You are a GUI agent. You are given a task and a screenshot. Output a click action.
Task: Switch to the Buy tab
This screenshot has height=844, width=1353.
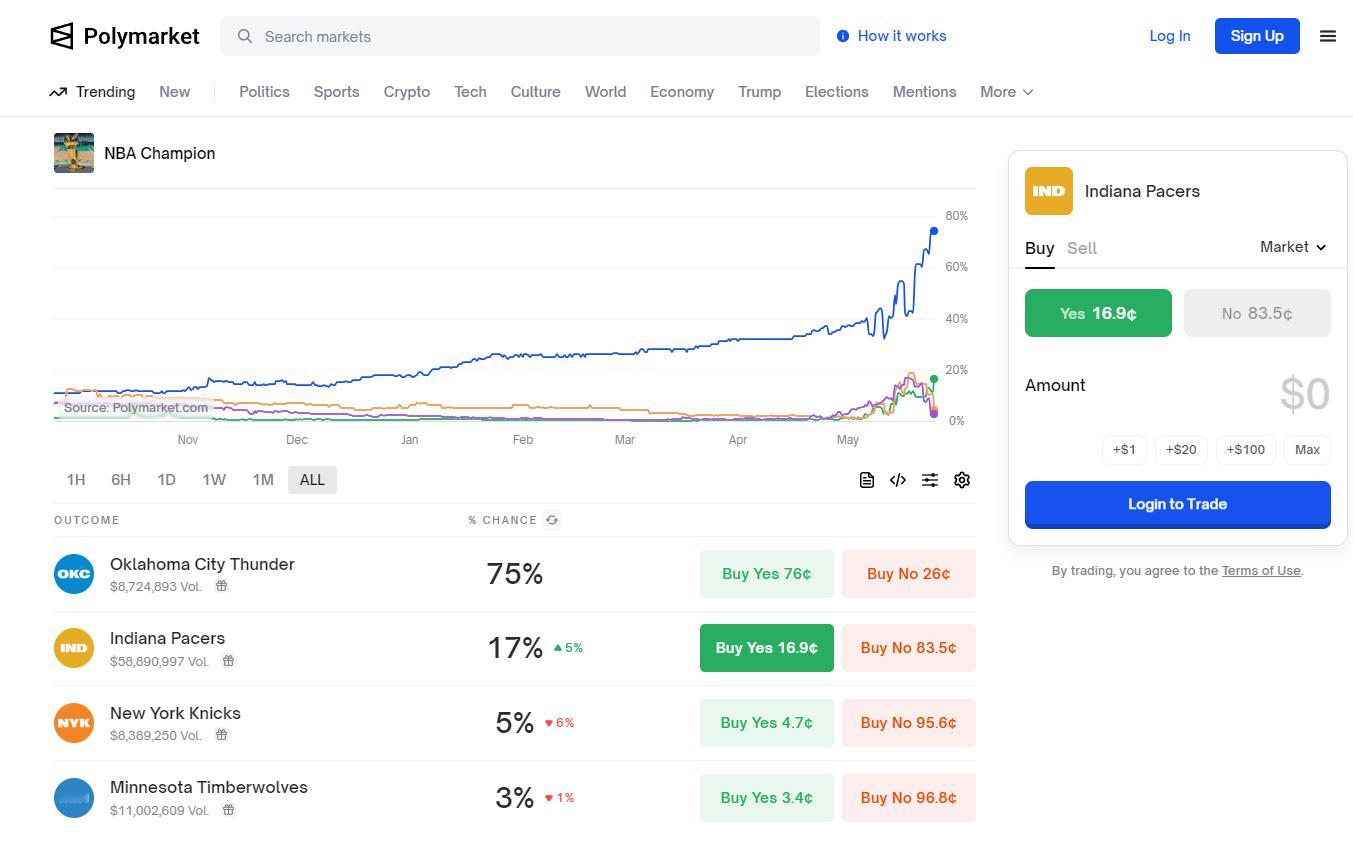point(1040,248)
